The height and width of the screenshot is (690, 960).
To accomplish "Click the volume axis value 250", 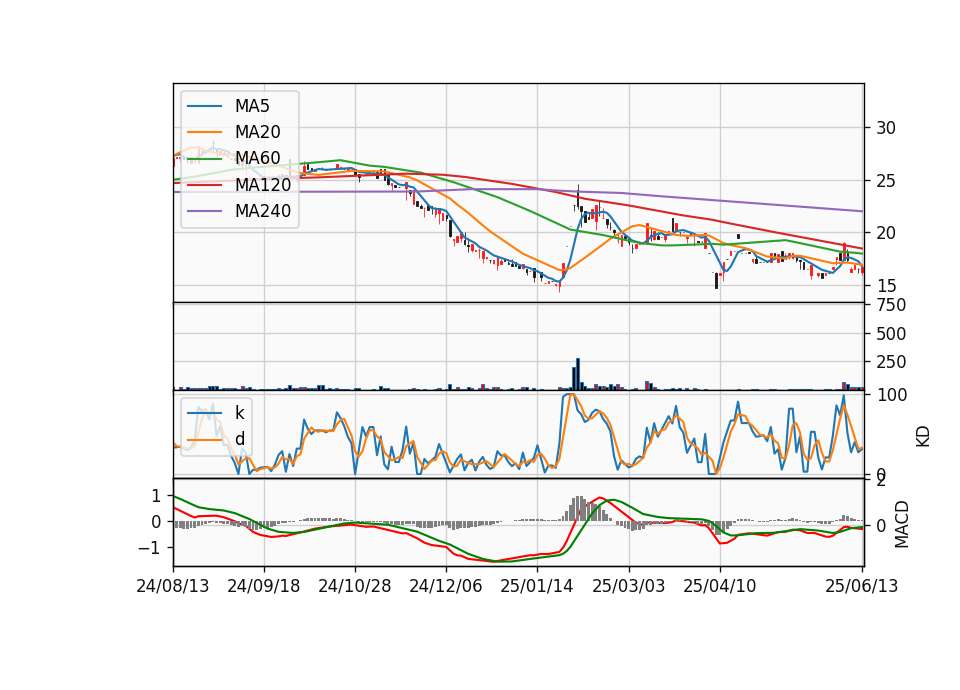I will [x=891, y=362].
